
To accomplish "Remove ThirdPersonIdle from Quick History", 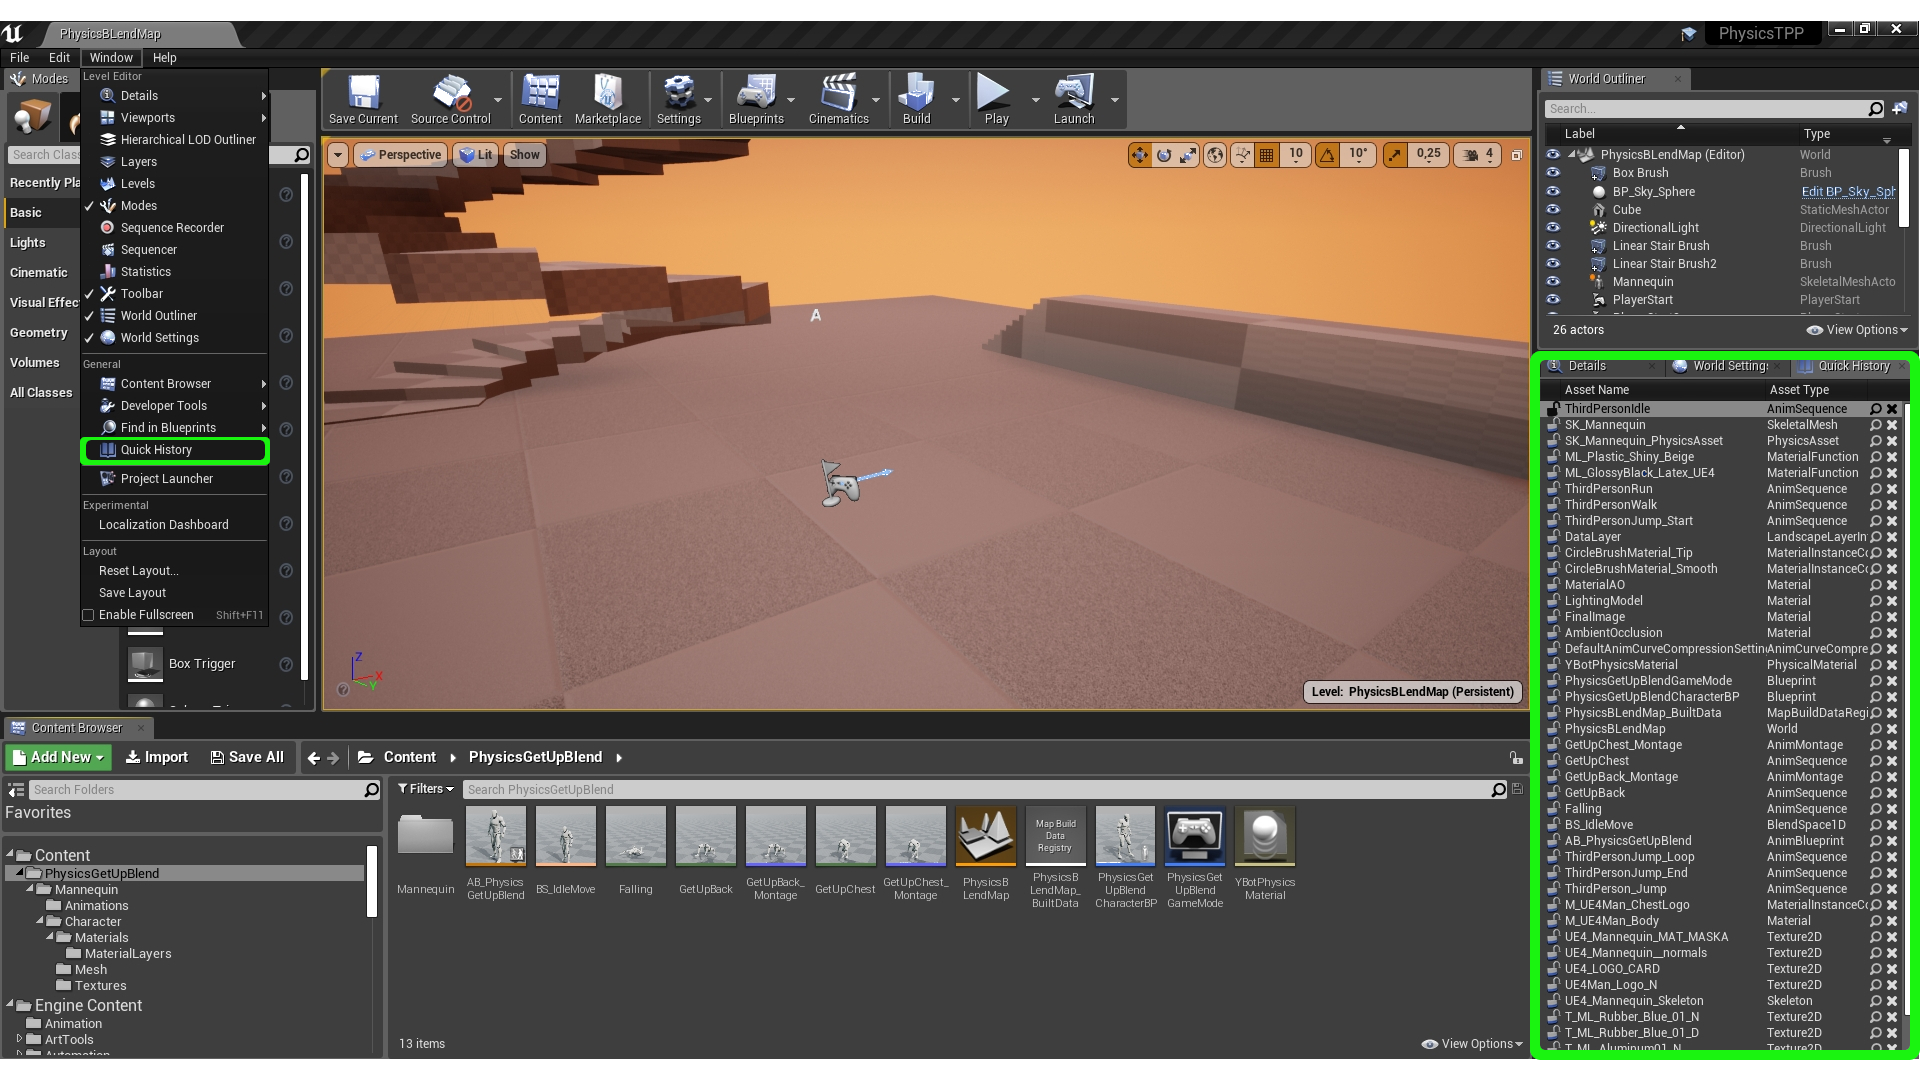I will (1892, 409).
